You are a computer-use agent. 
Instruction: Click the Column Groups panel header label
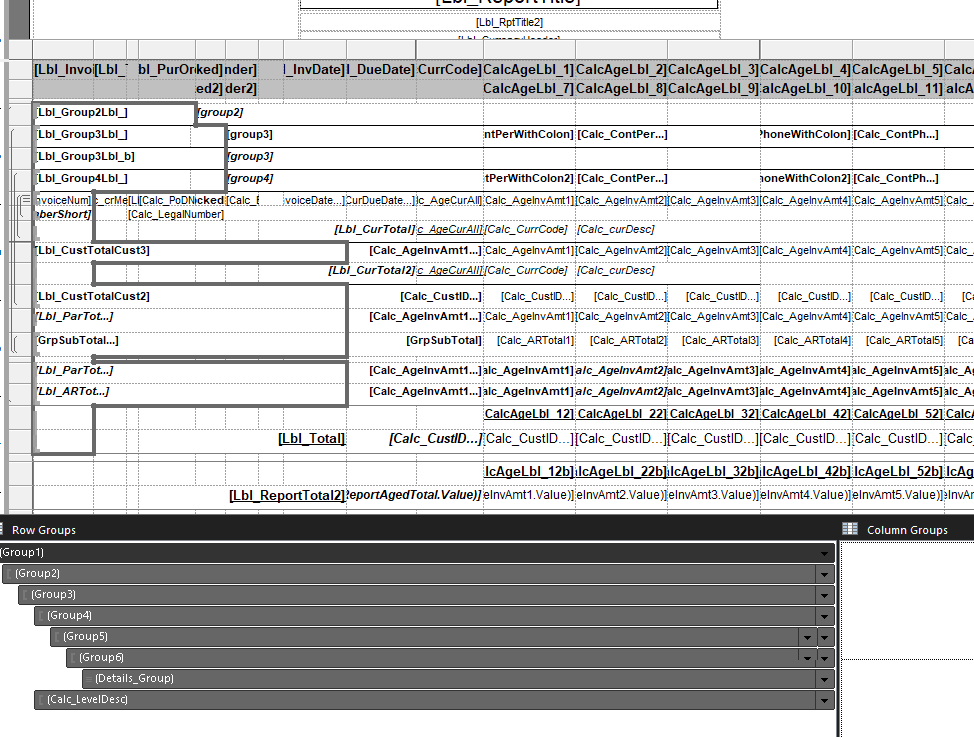(x=907, y=530)
